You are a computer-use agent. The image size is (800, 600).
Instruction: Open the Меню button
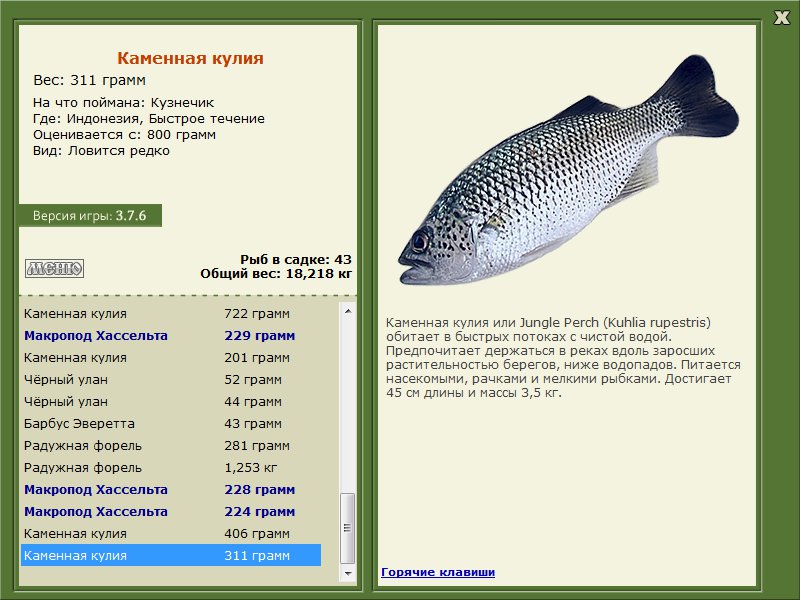point(54,268)
